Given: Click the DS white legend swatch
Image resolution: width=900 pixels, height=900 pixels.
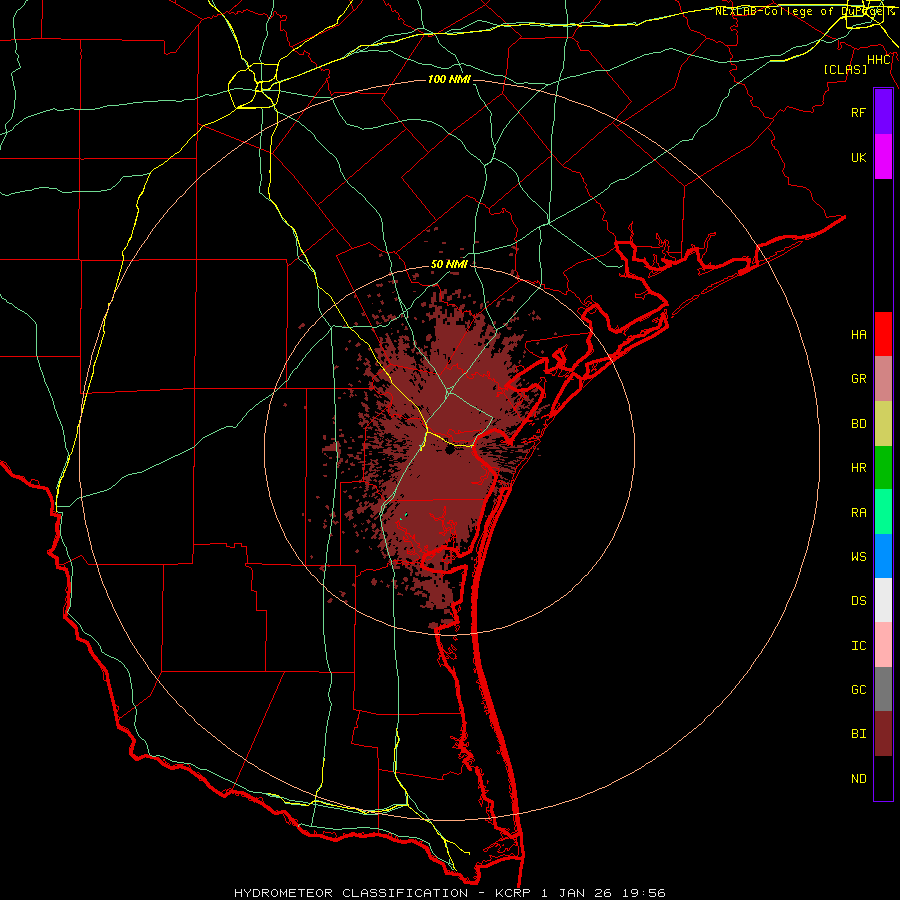Looking at the screenshot, I should point(883,600).
